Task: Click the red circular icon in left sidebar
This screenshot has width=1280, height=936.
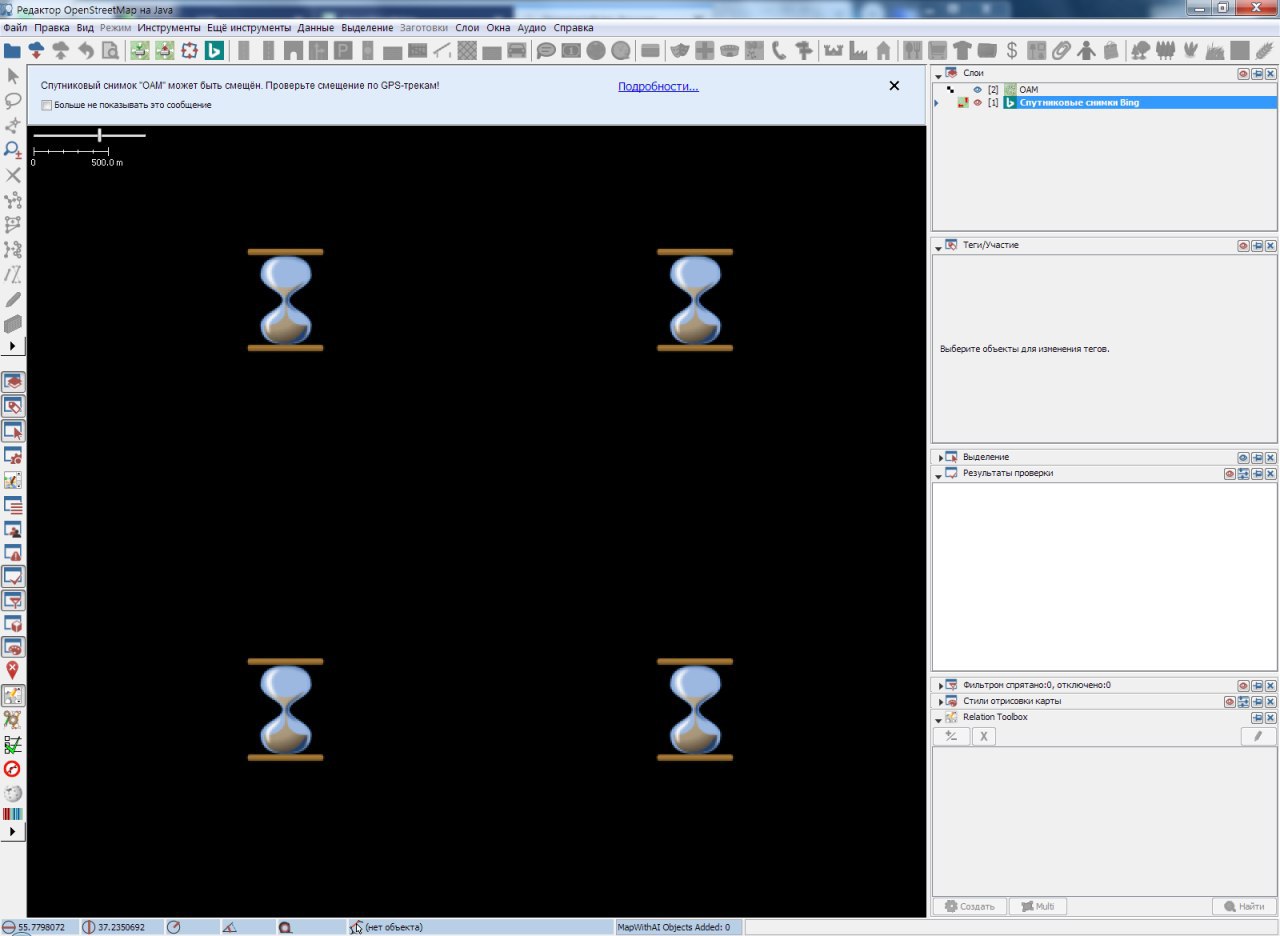Action: (13, 769)
